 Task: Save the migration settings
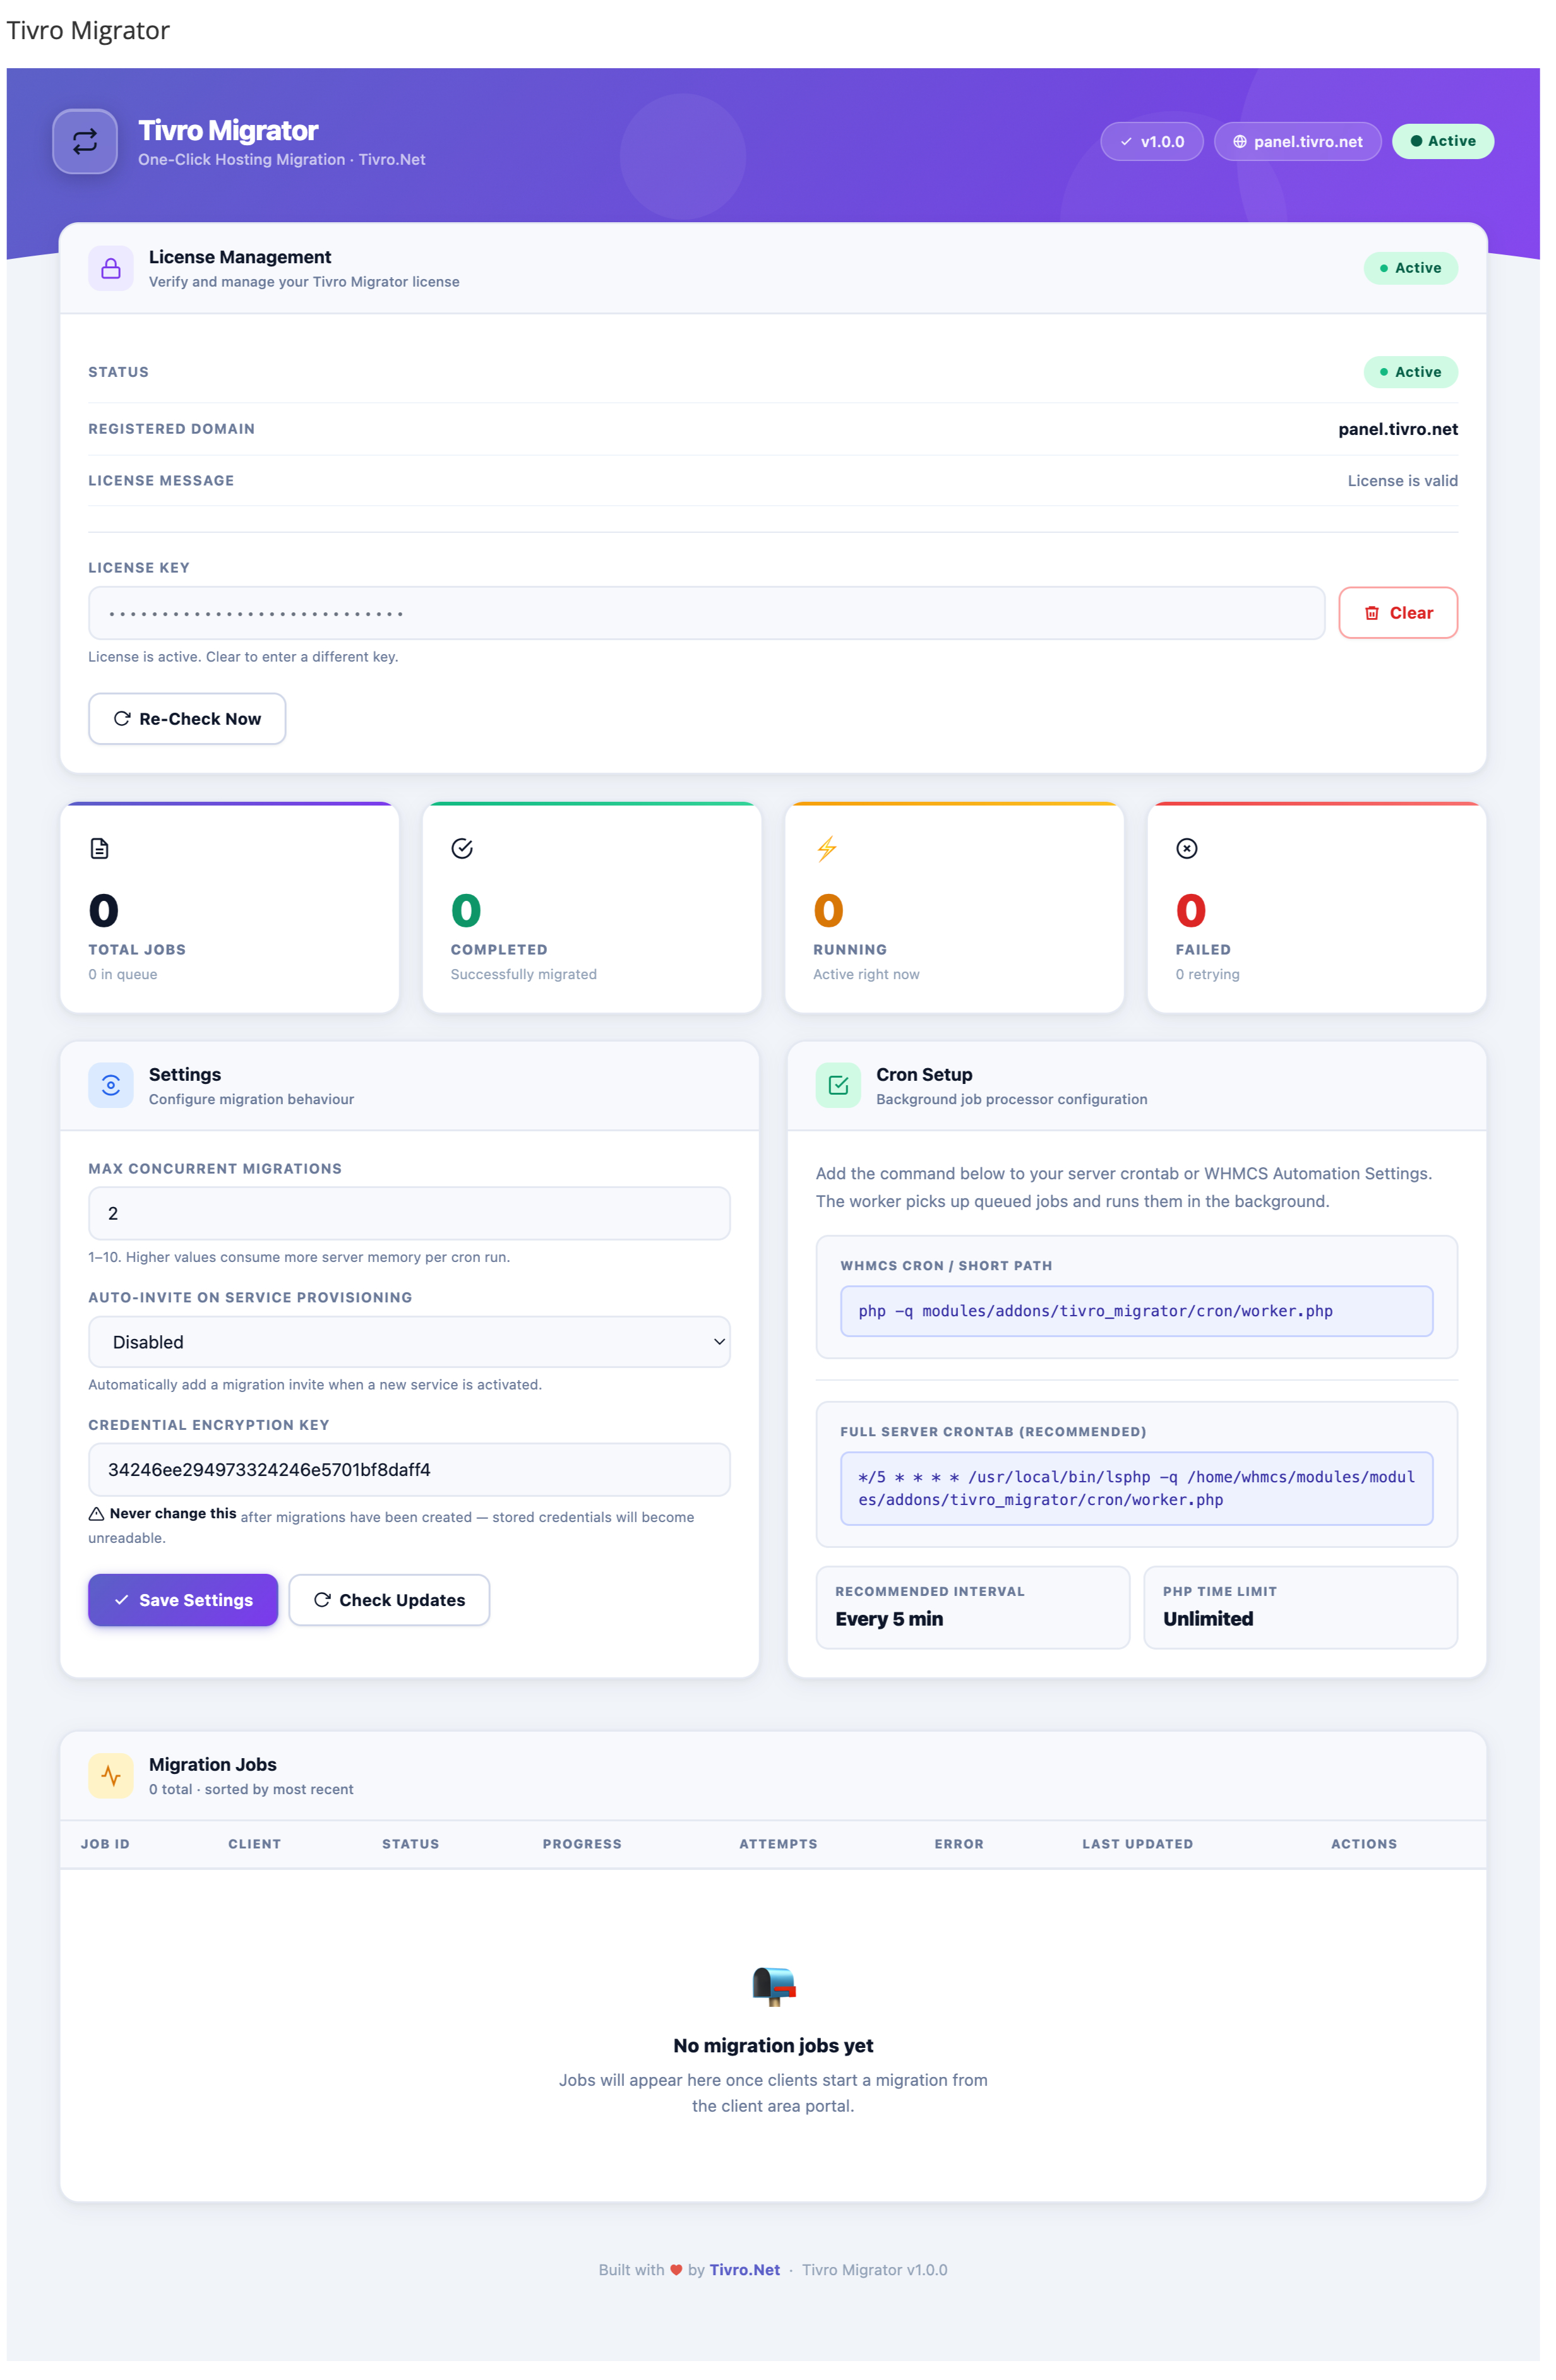pos(183,1599)
